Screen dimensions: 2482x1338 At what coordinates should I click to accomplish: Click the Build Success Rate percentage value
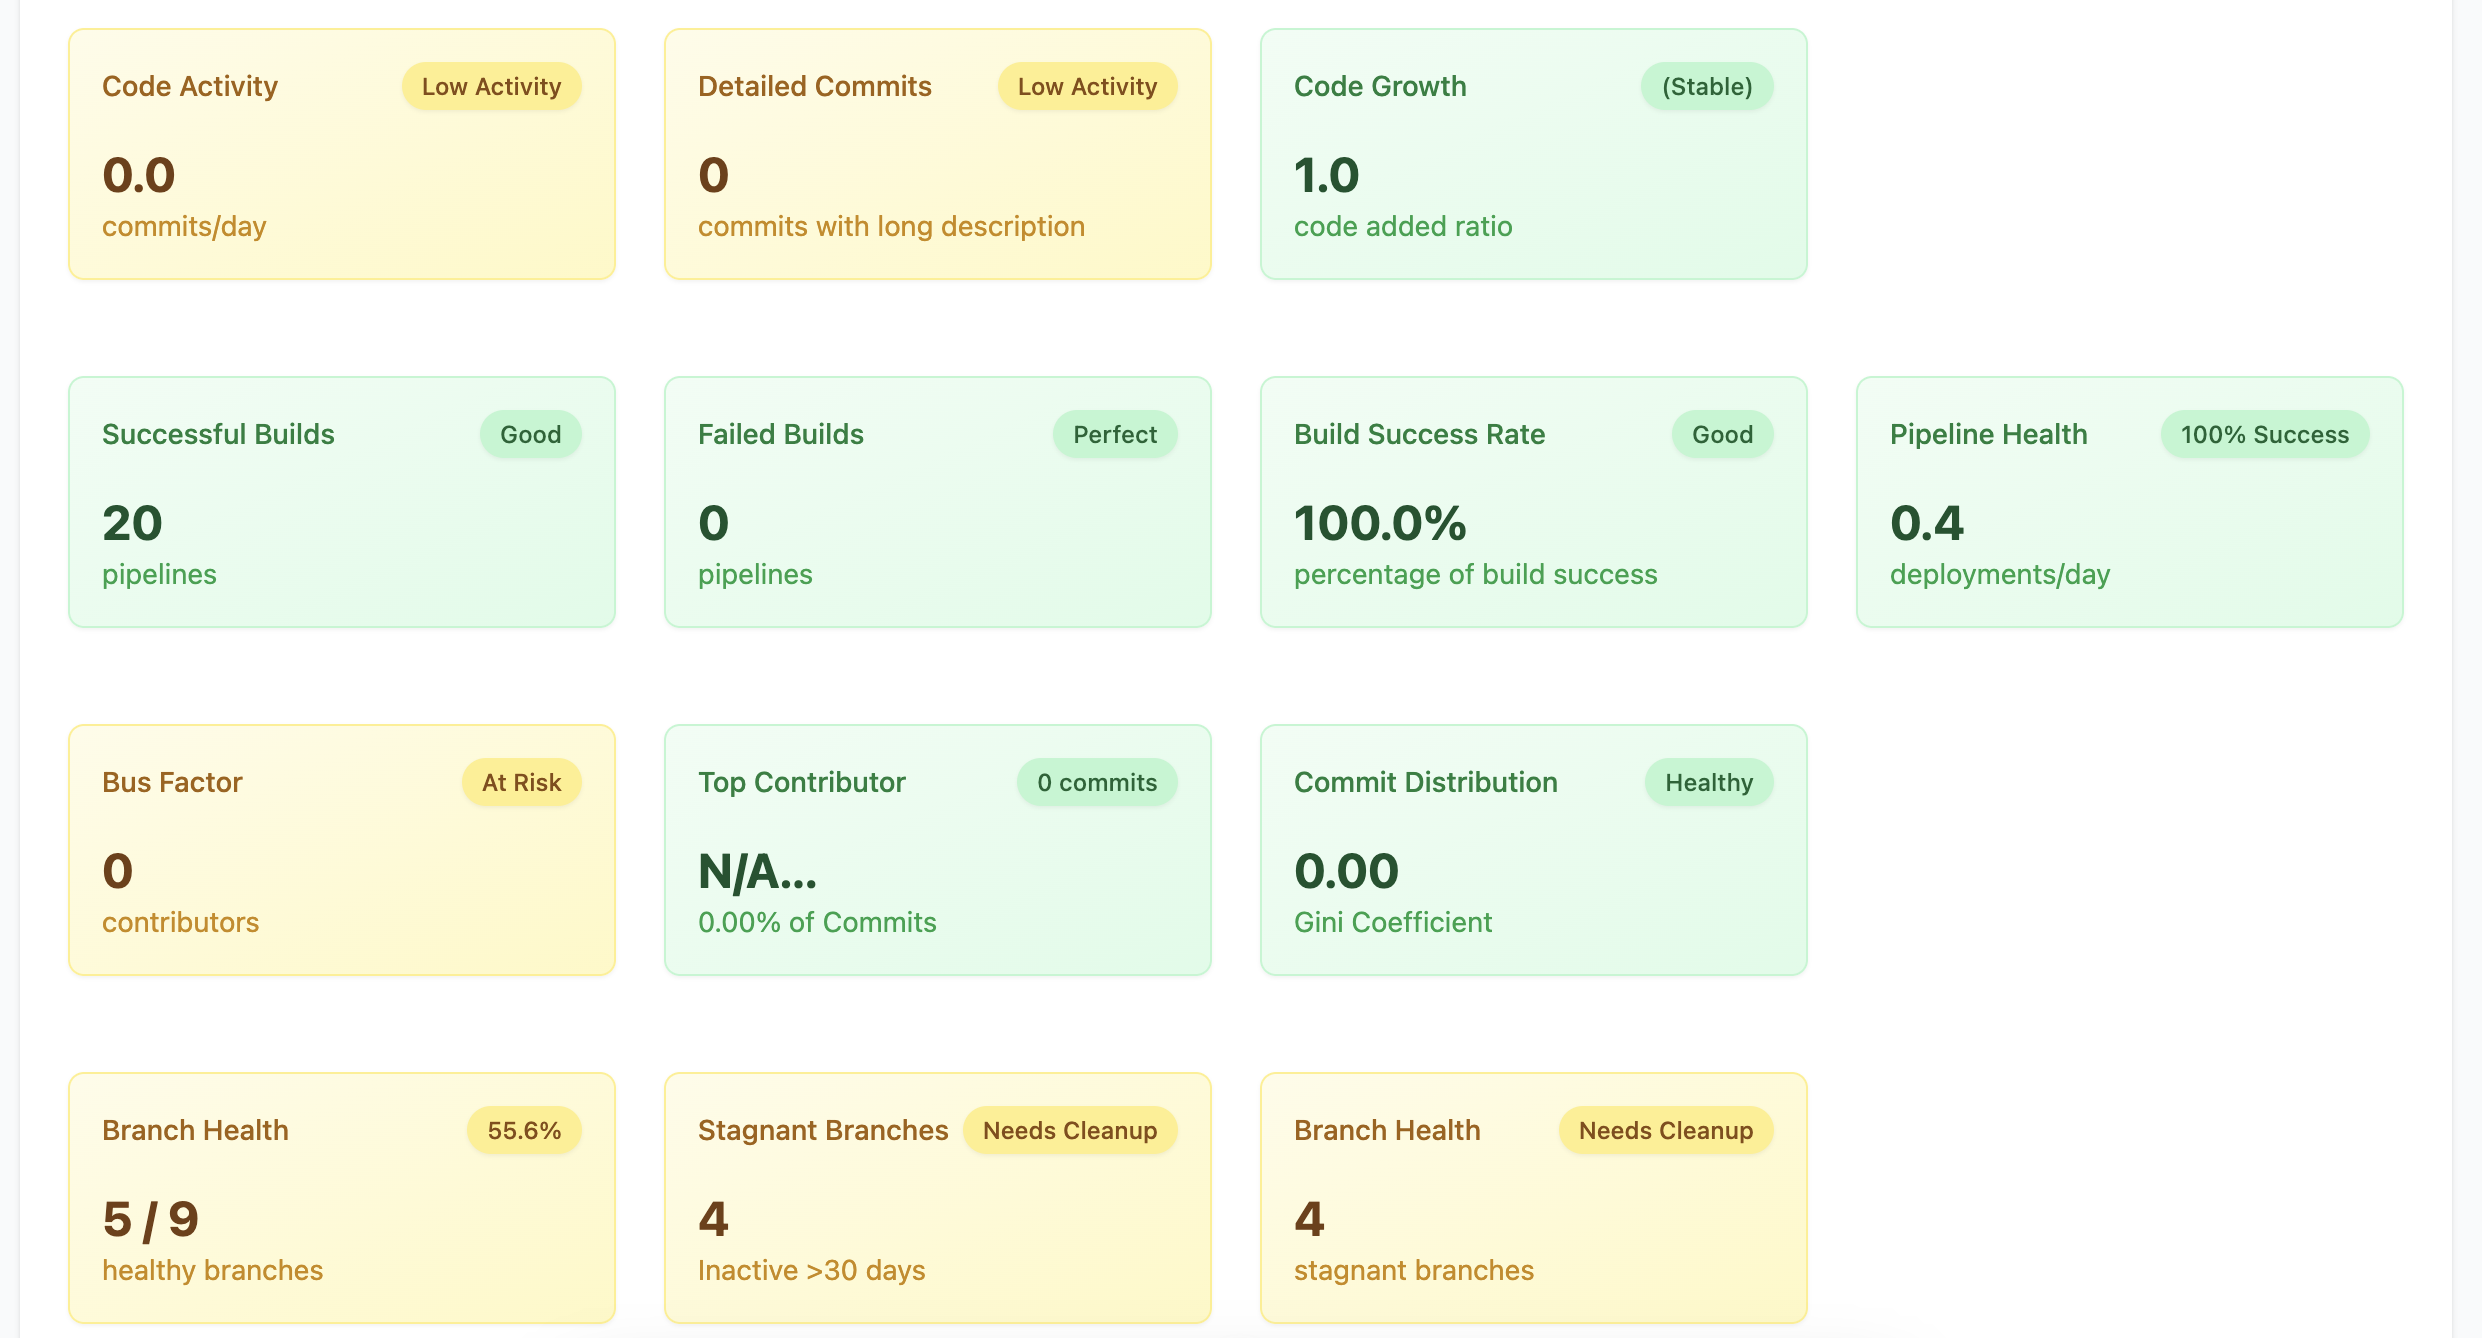click(1381, 522)
